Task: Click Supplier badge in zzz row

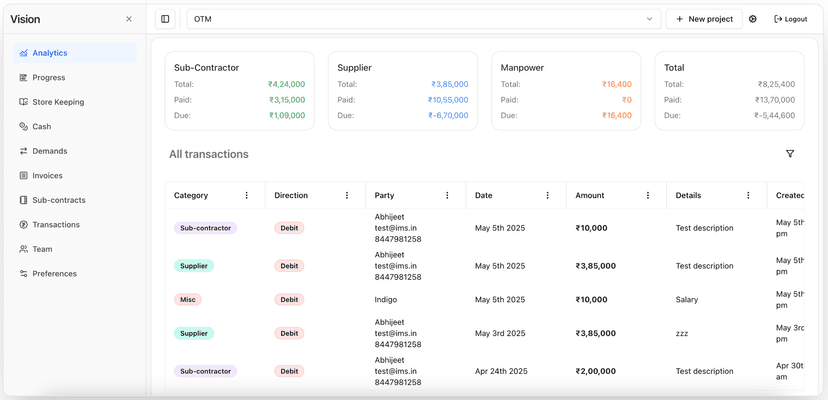Action: coord(194,333)
